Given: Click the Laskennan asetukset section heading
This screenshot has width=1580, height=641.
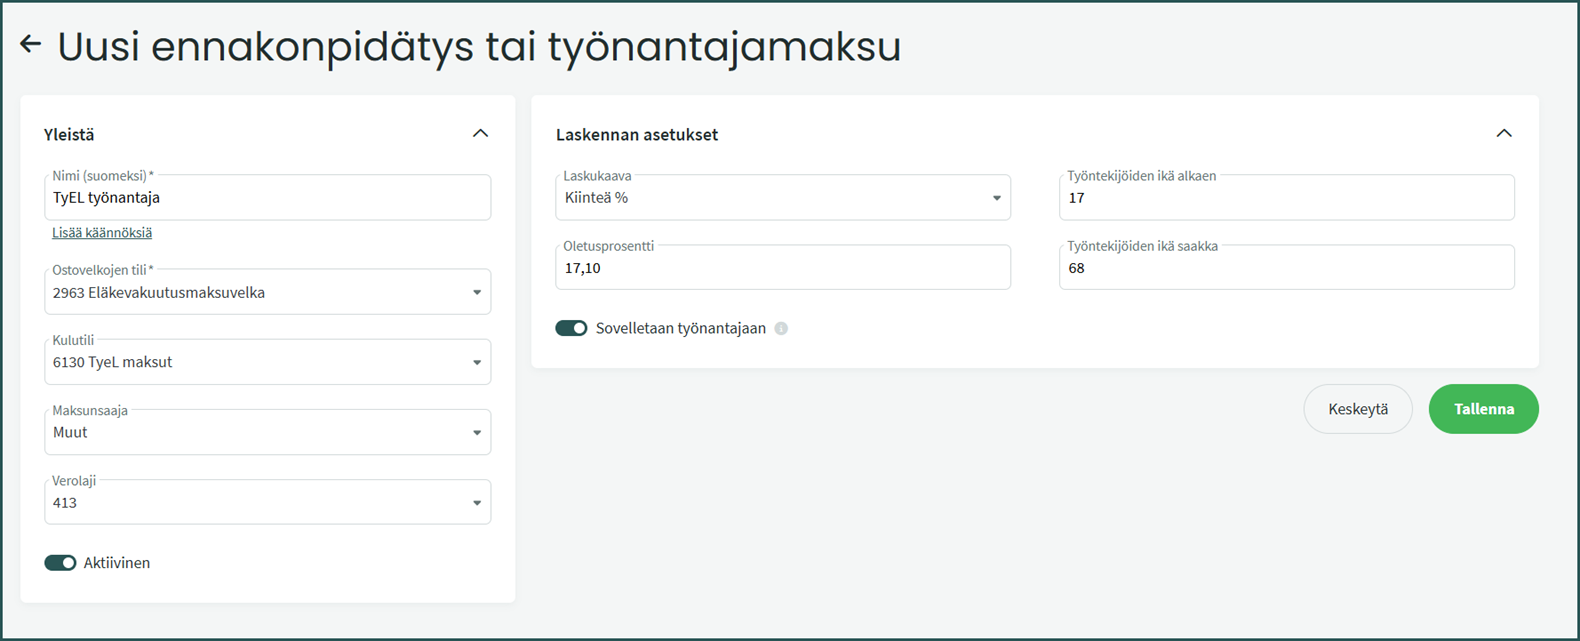Looking at the screenshot, I should coord(636,135).
